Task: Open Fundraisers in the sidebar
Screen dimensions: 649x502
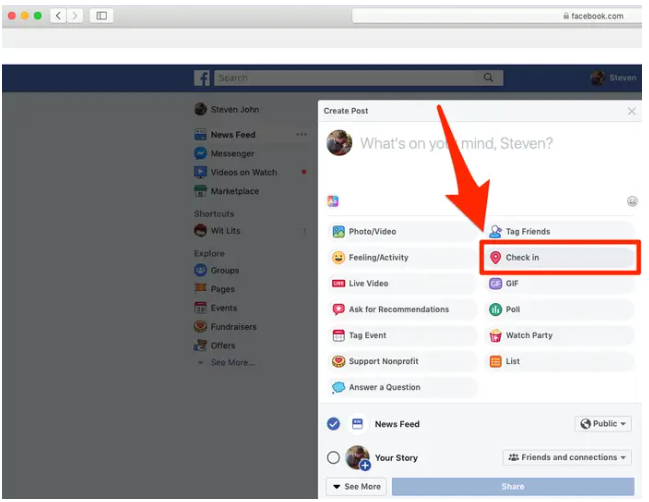Action: [226, 327]
